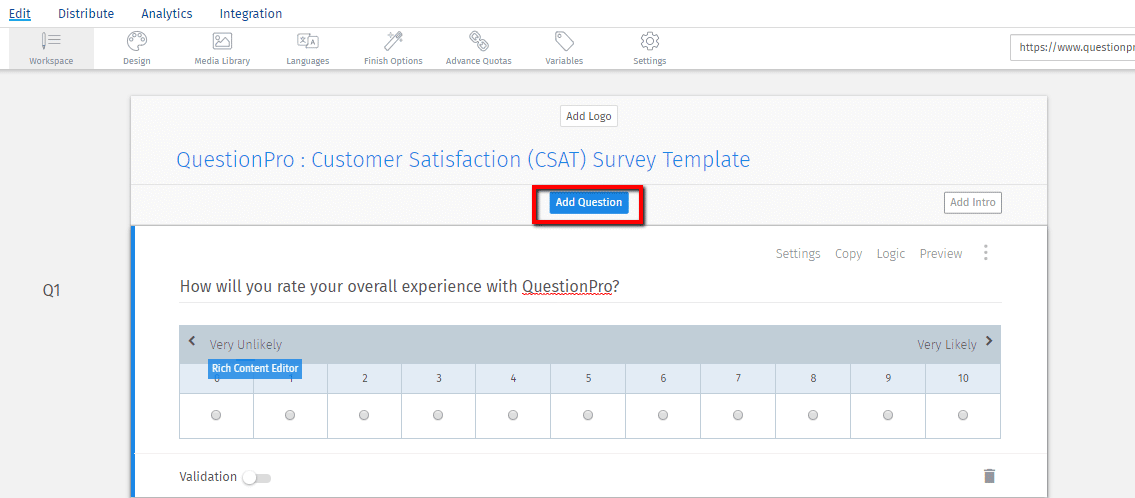Screen dimensions: 1135x498
Task: Select radio button under rating 9
Action: [x=887, y=415]
